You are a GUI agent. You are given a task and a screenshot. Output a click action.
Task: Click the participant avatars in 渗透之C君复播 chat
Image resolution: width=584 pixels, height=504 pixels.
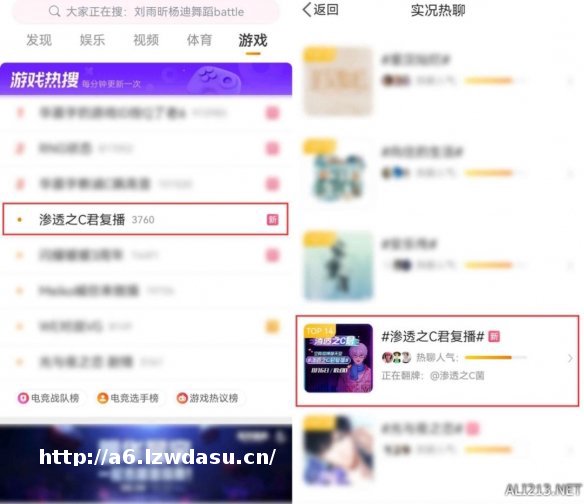tap(396, 357)
